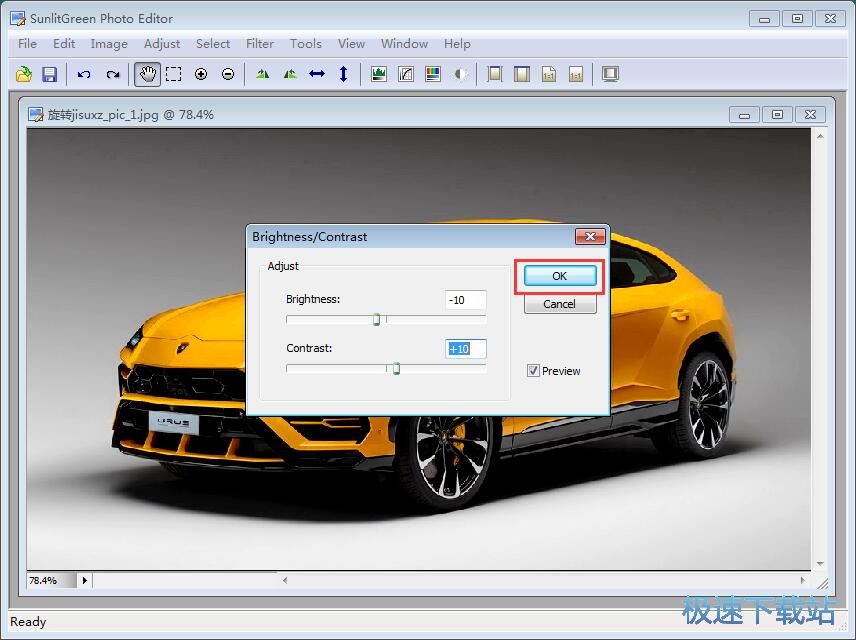Open the Edit menu
Image resolution: width=856 pixels, height=640 pixels.
pyautogui.click(x=64, y=44)
